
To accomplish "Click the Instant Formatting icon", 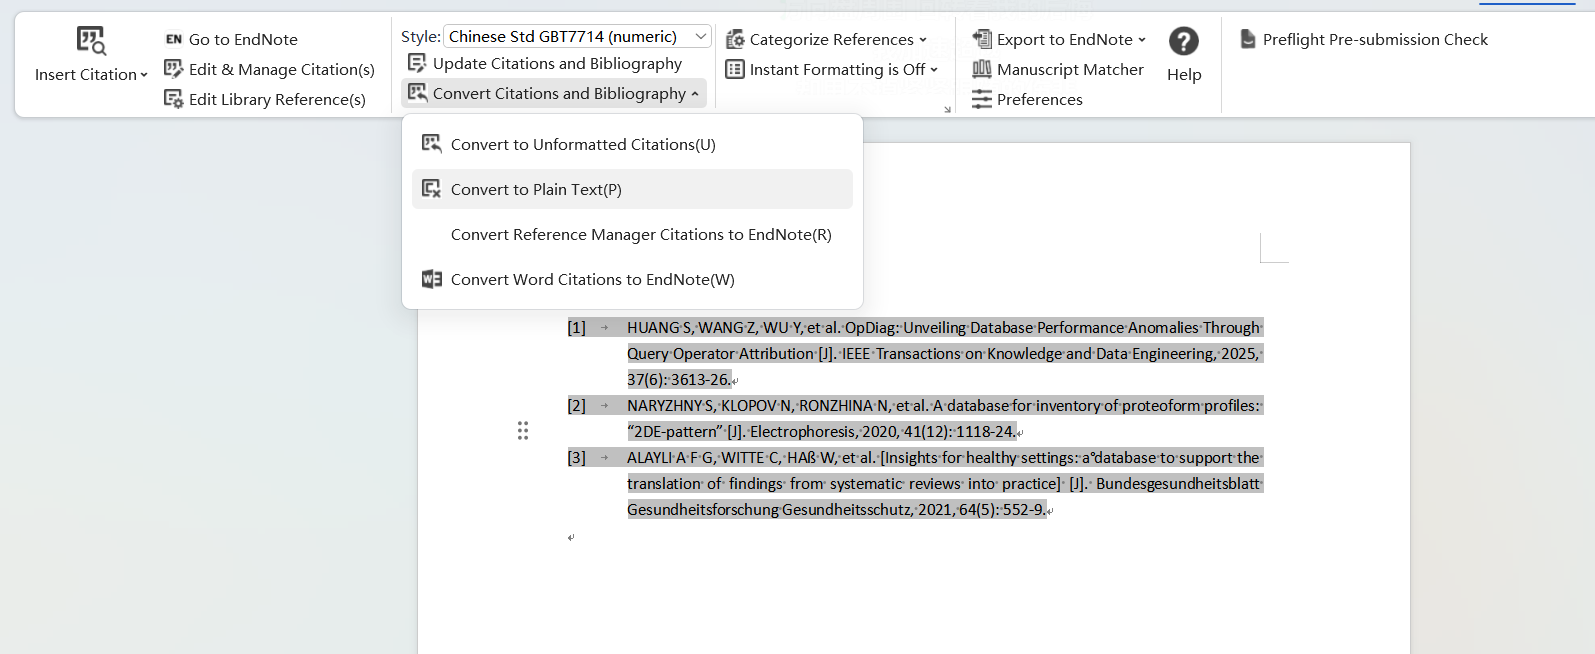I will [735, 69].
